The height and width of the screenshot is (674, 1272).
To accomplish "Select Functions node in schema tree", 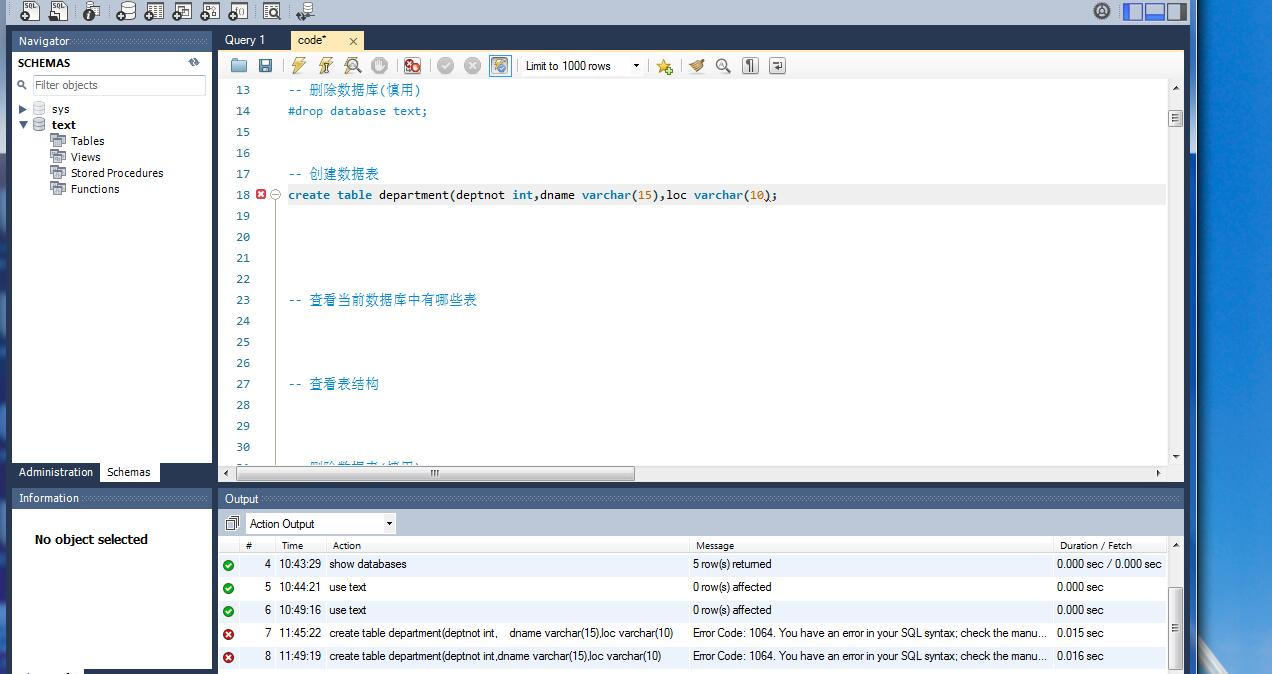I will [x=95, y=189].
